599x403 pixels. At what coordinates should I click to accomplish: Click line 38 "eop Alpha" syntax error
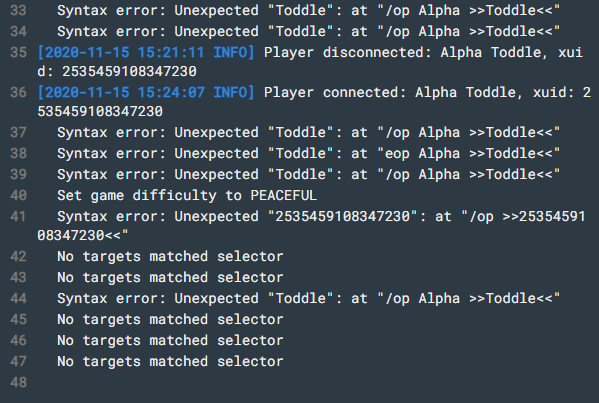tap(309, 154)
